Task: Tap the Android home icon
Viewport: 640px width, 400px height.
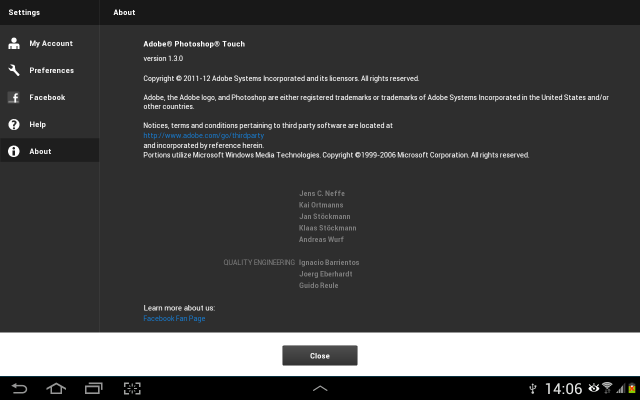Action: pos(56,388)
